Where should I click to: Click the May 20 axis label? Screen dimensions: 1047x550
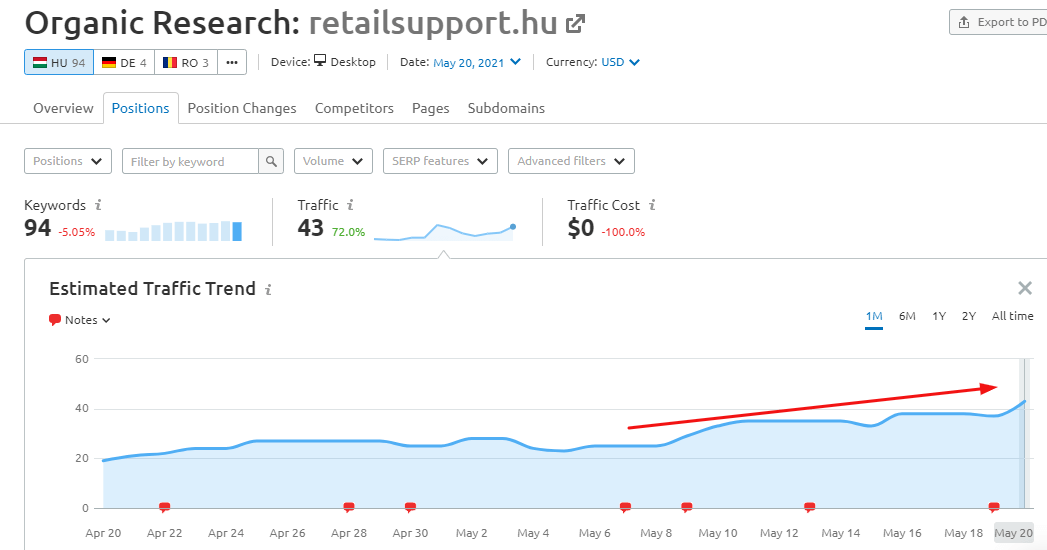click(1014, 533)
